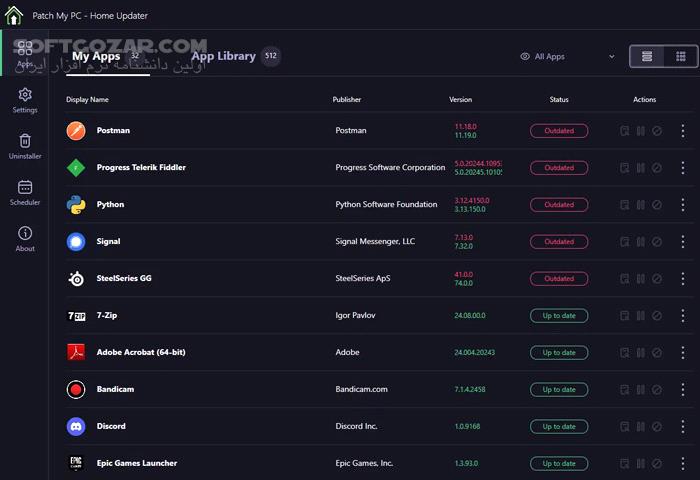The height and width of the screenshot is (480, 700).
Task: Open the About page
Action: point(25,239)
